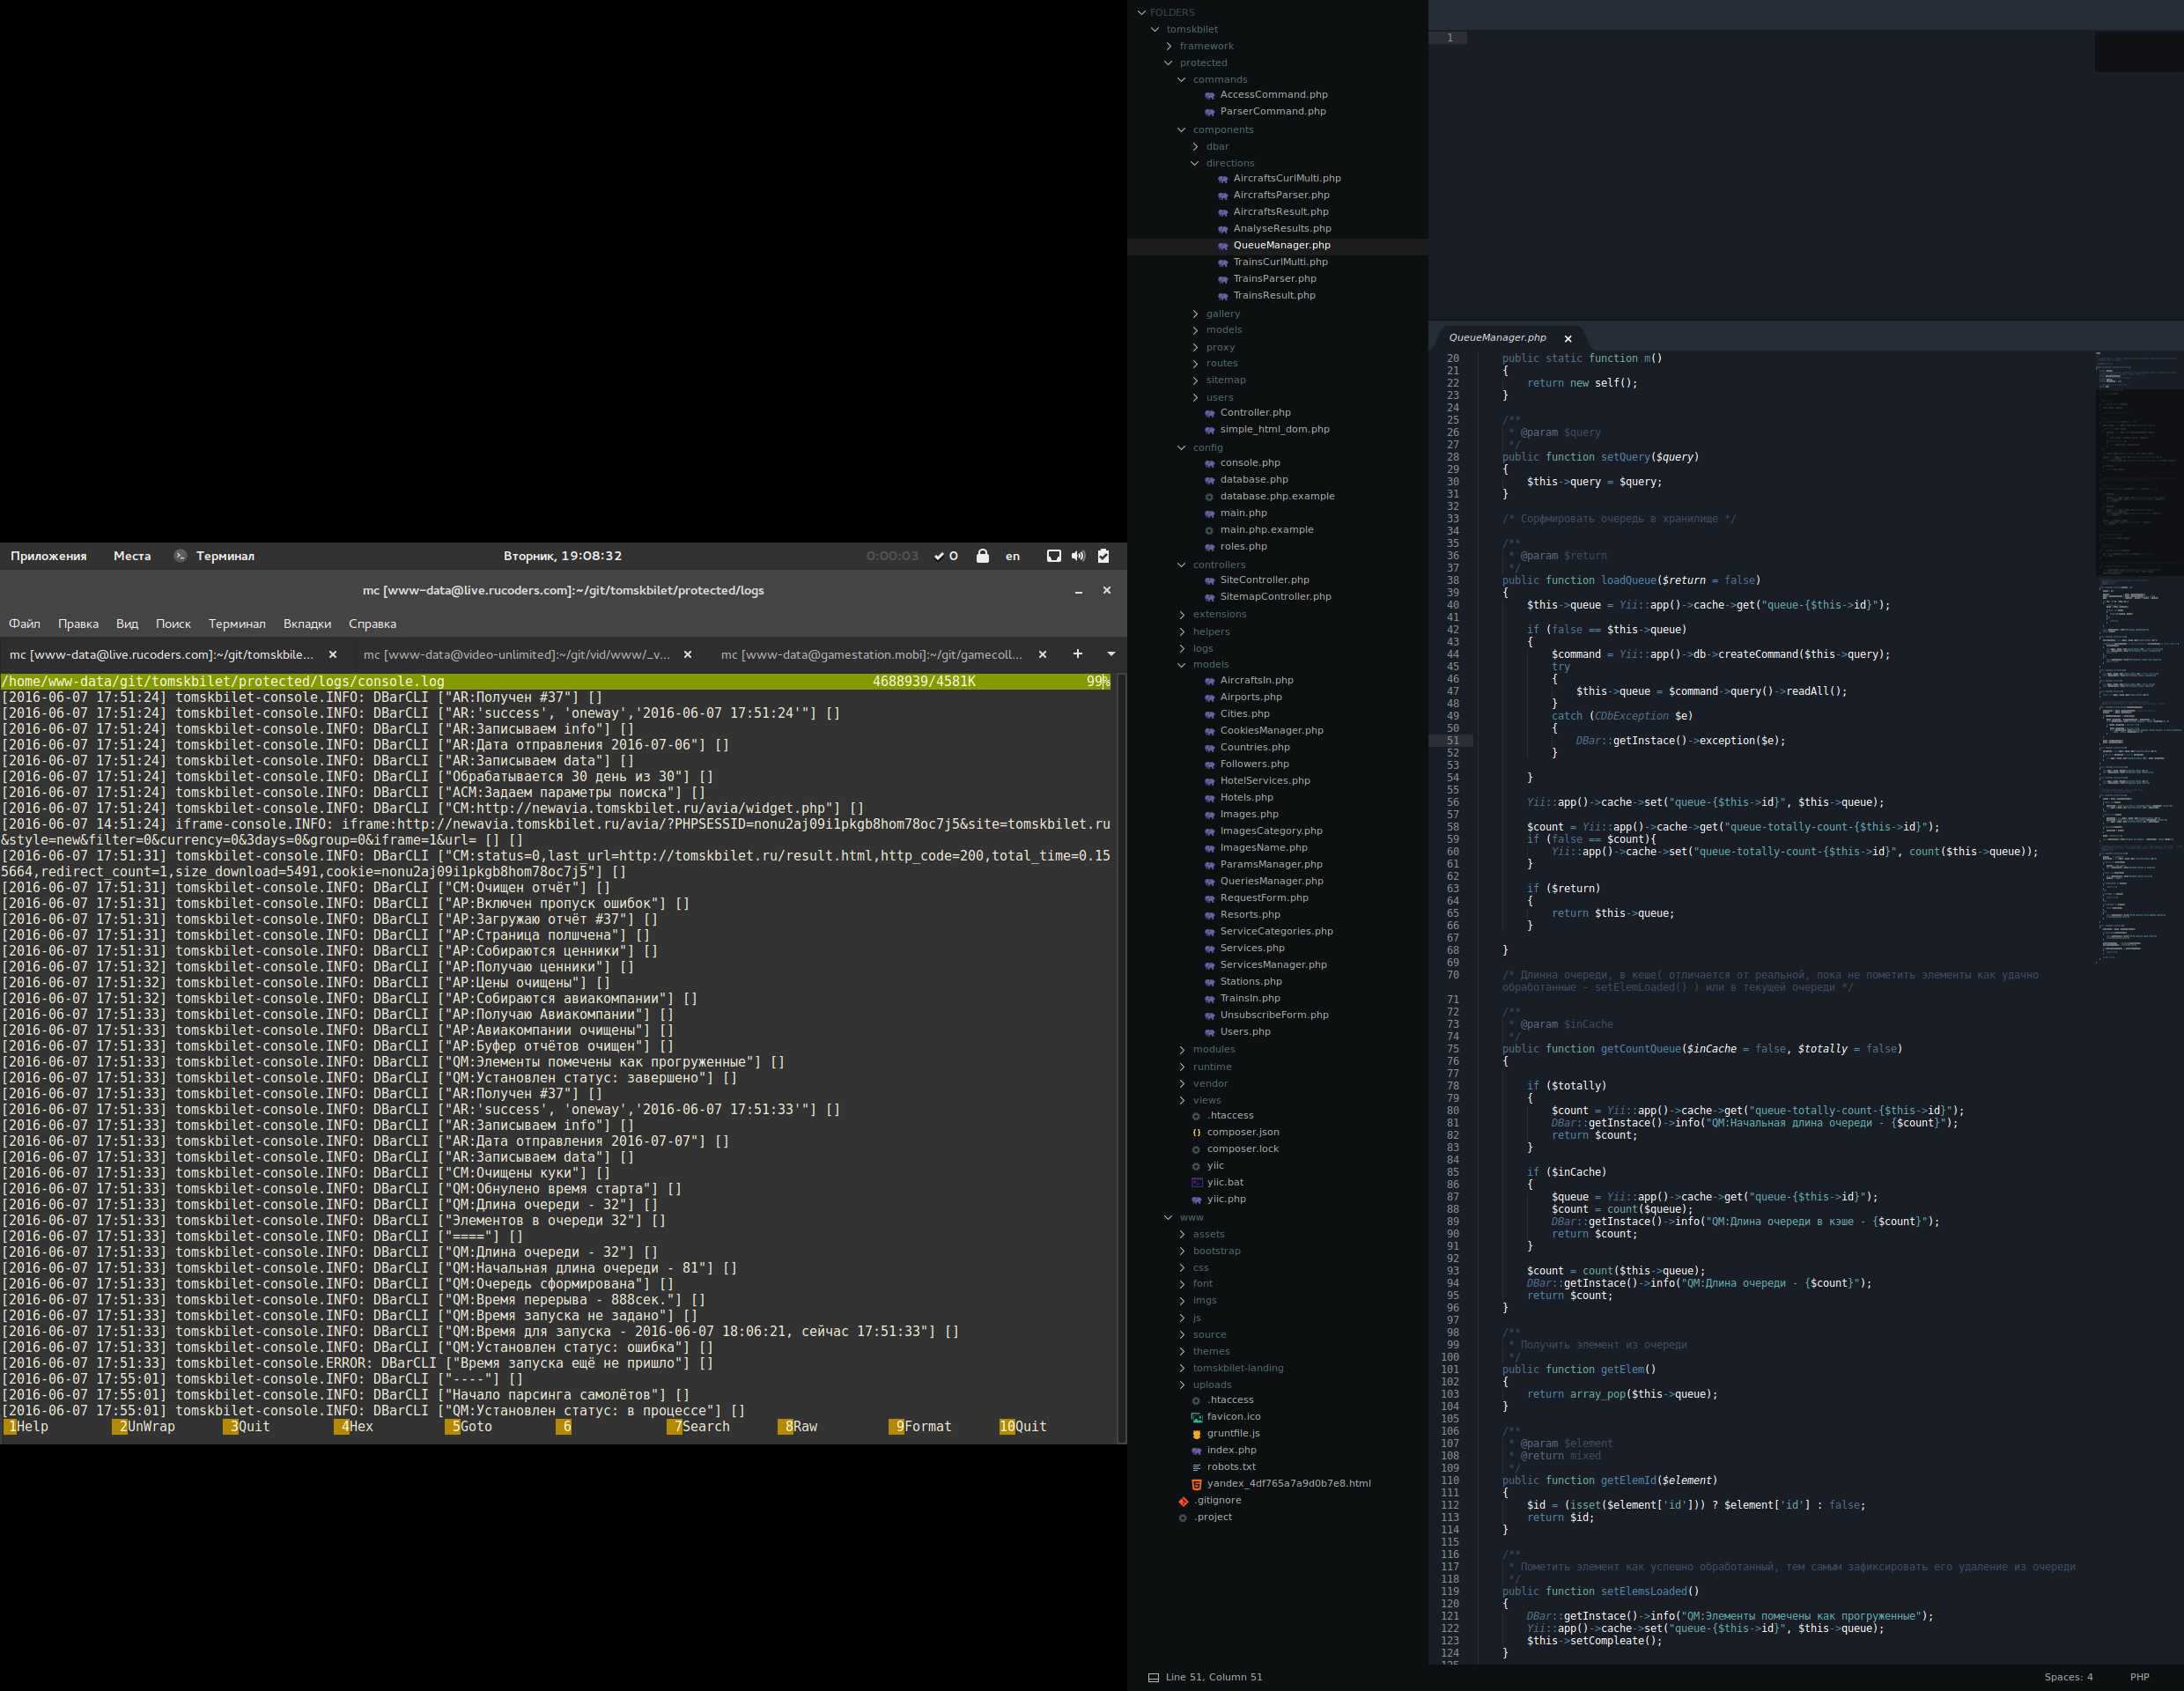
Task: Expand the framework folder
Action: pos(1206,46)
